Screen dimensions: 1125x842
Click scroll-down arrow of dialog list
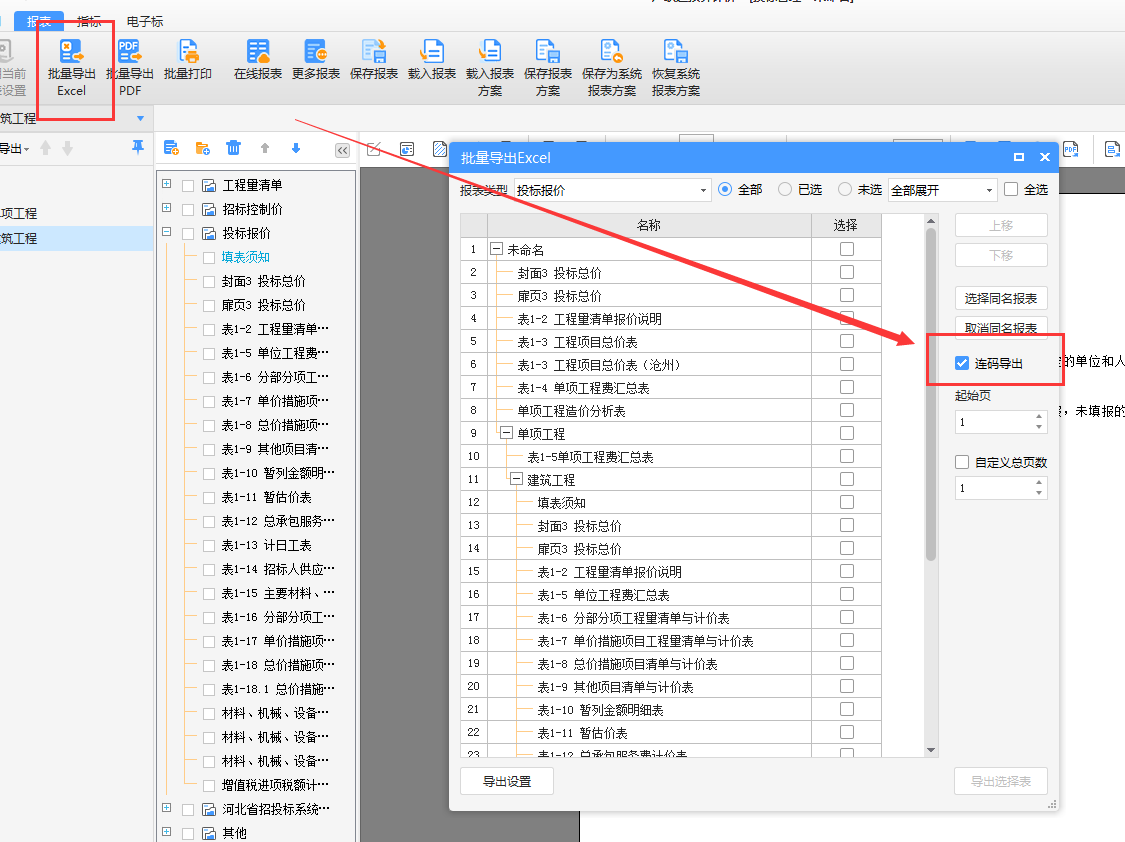point(931,750)
